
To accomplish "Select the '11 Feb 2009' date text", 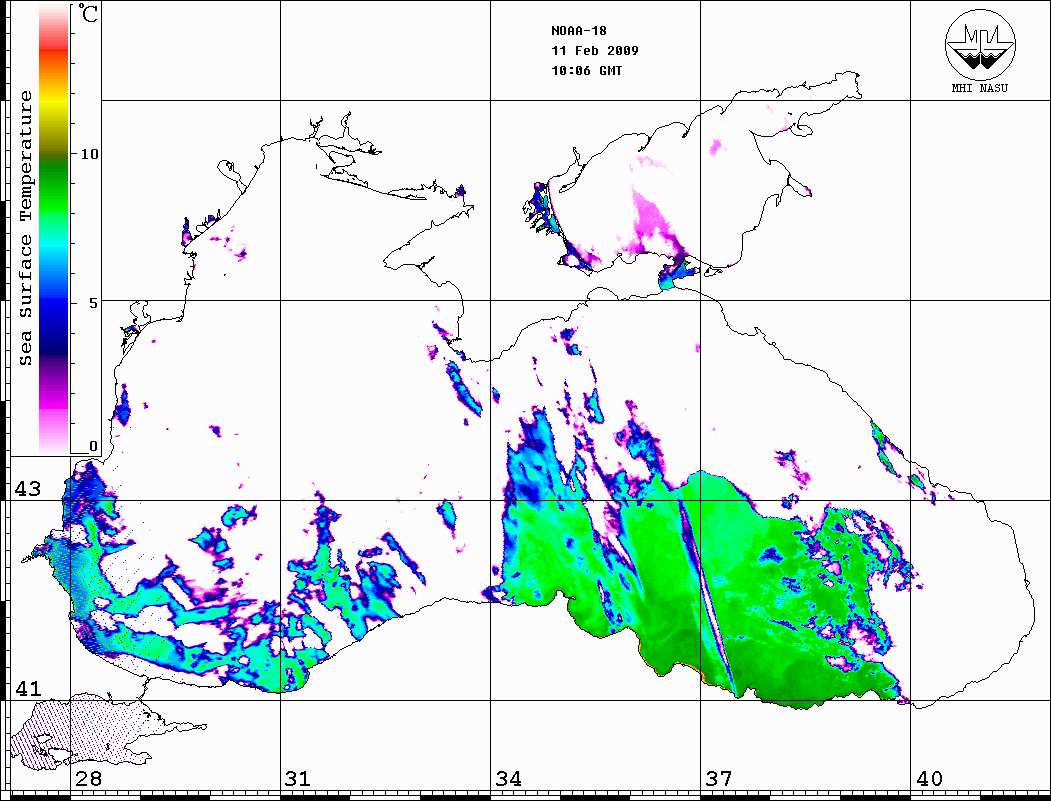I will coord(595,51).
